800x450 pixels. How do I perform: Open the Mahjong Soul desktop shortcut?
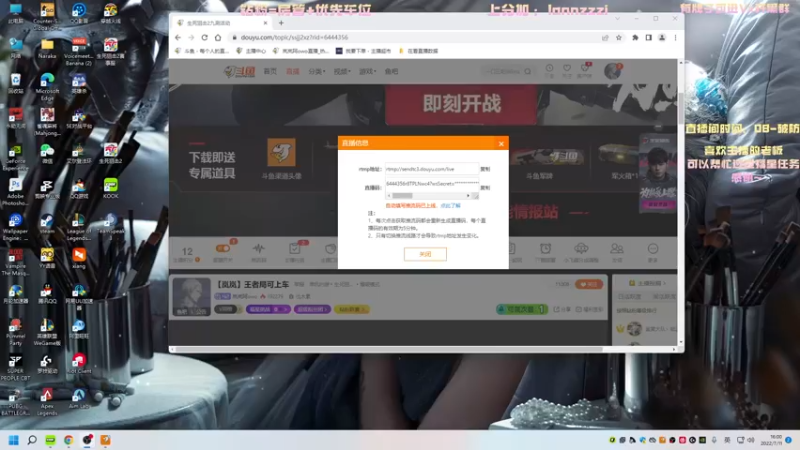pyautogui.click(x=47, y=122)
